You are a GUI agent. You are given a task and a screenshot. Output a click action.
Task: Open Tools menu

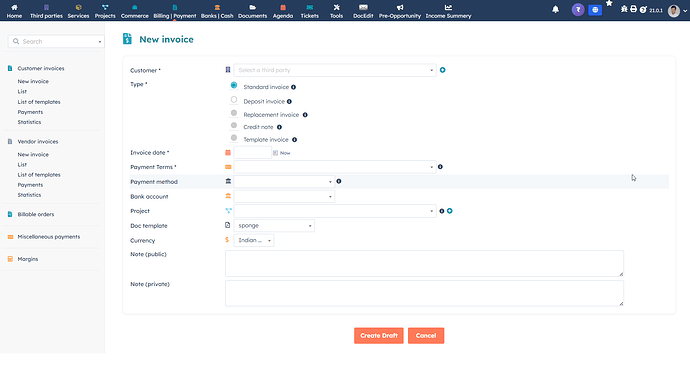pyautogui.click(x=336, y=11)
